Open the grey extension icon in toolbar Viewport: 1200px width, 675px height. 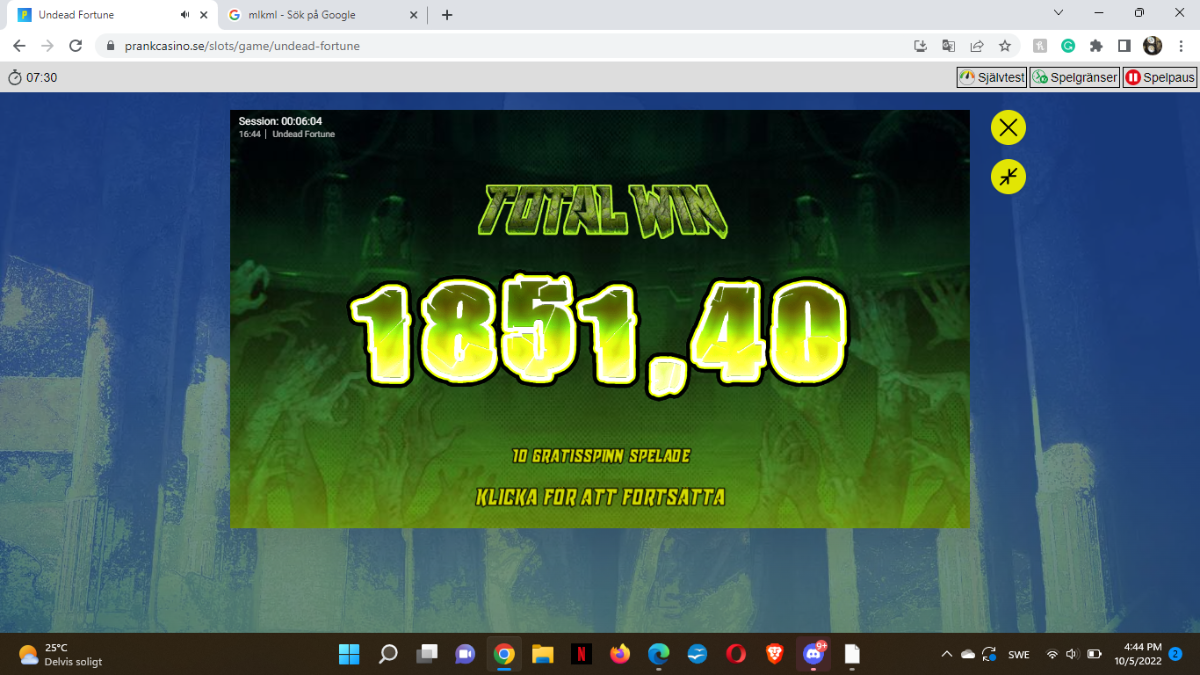click(1040, 46)
